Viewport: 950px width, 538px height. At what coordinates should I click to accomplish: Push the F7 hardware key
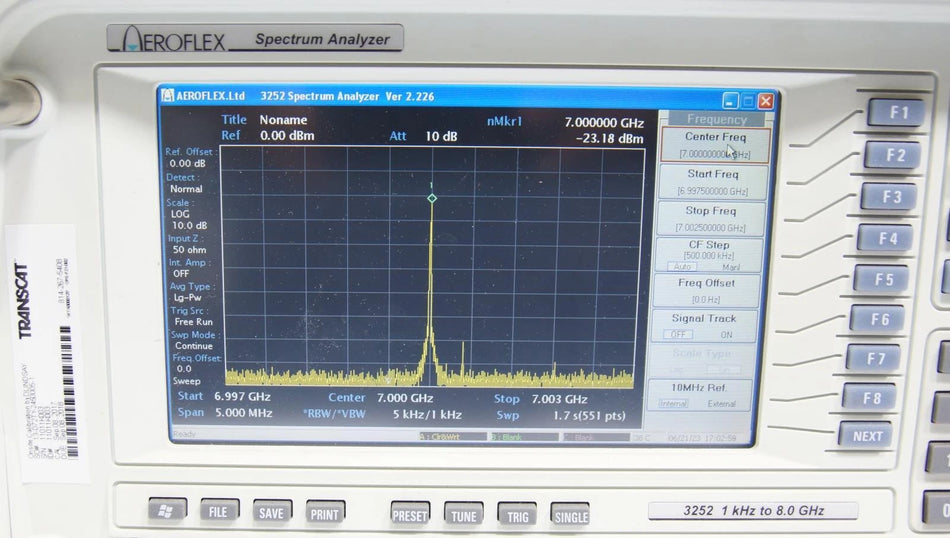click(x=874, y=359)
